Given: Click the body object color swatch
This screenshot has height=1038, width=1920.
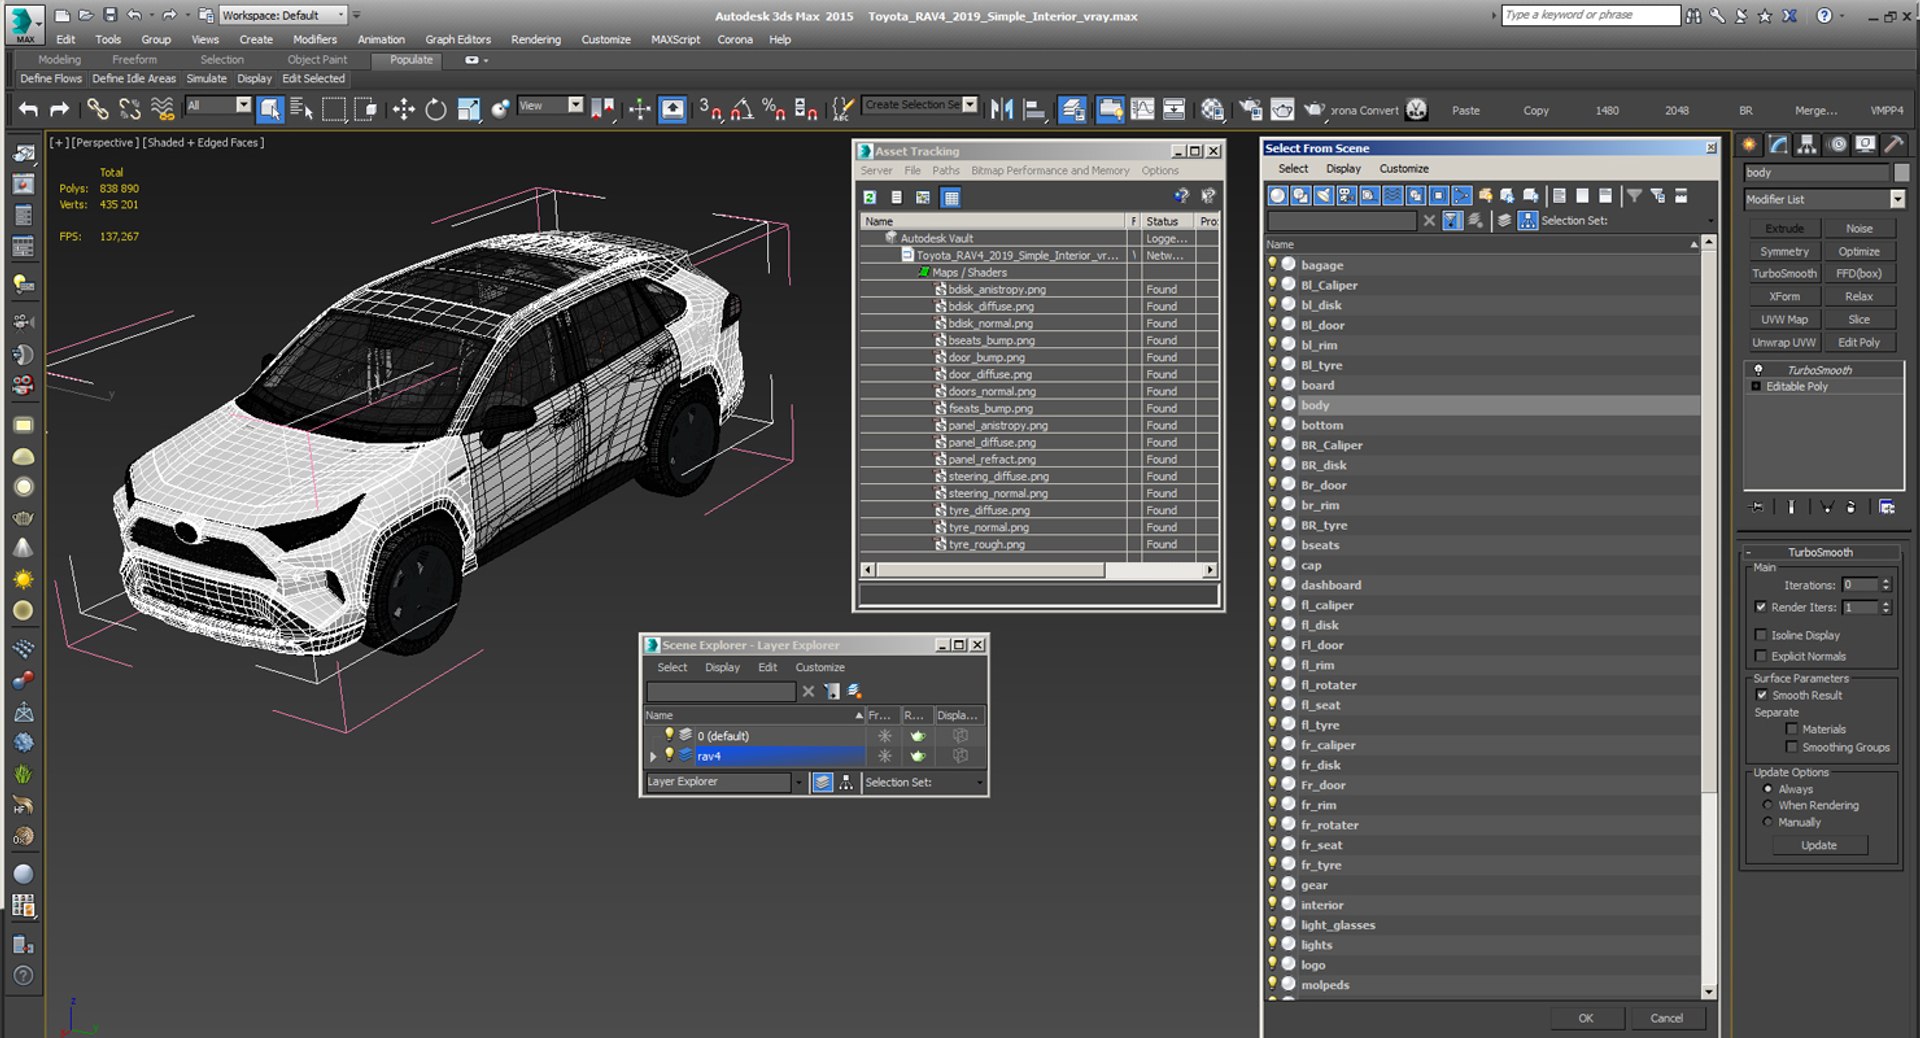Looking at the screenshot, I should click(x=1901, y=172).
